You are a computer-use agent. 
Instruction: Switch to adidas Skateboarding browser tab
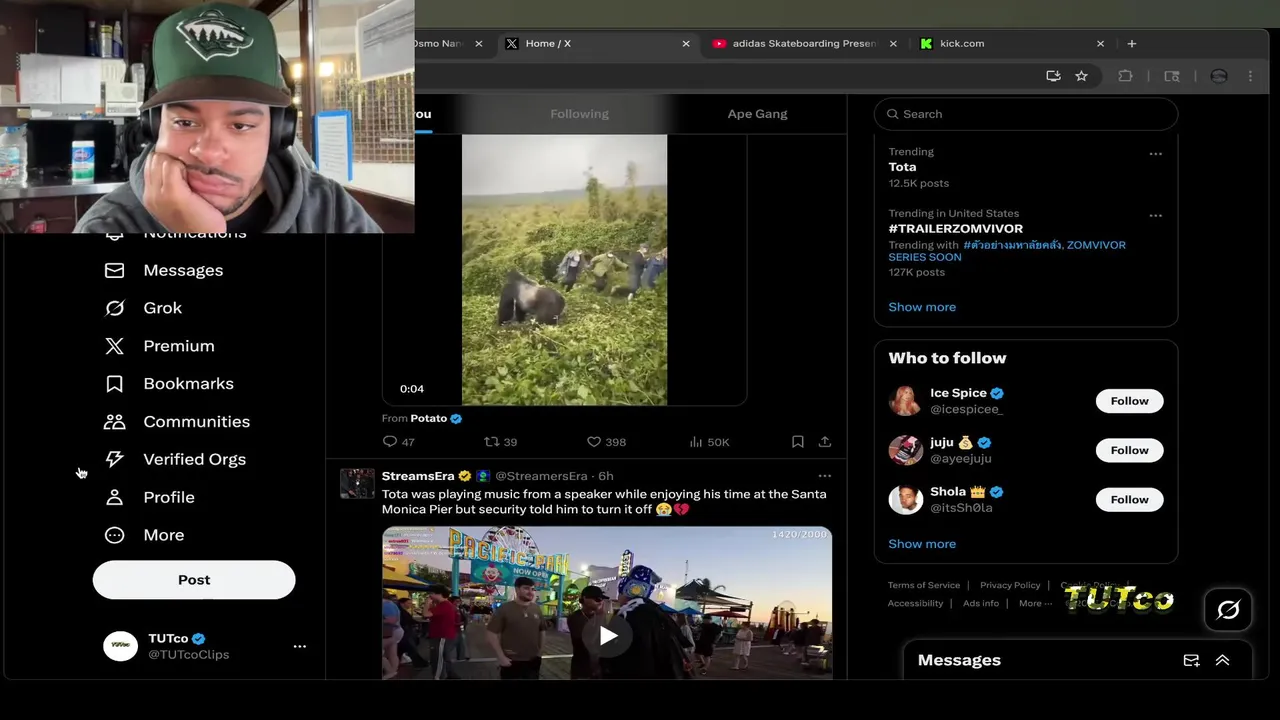pyautogui.click(x=804, y=43)
